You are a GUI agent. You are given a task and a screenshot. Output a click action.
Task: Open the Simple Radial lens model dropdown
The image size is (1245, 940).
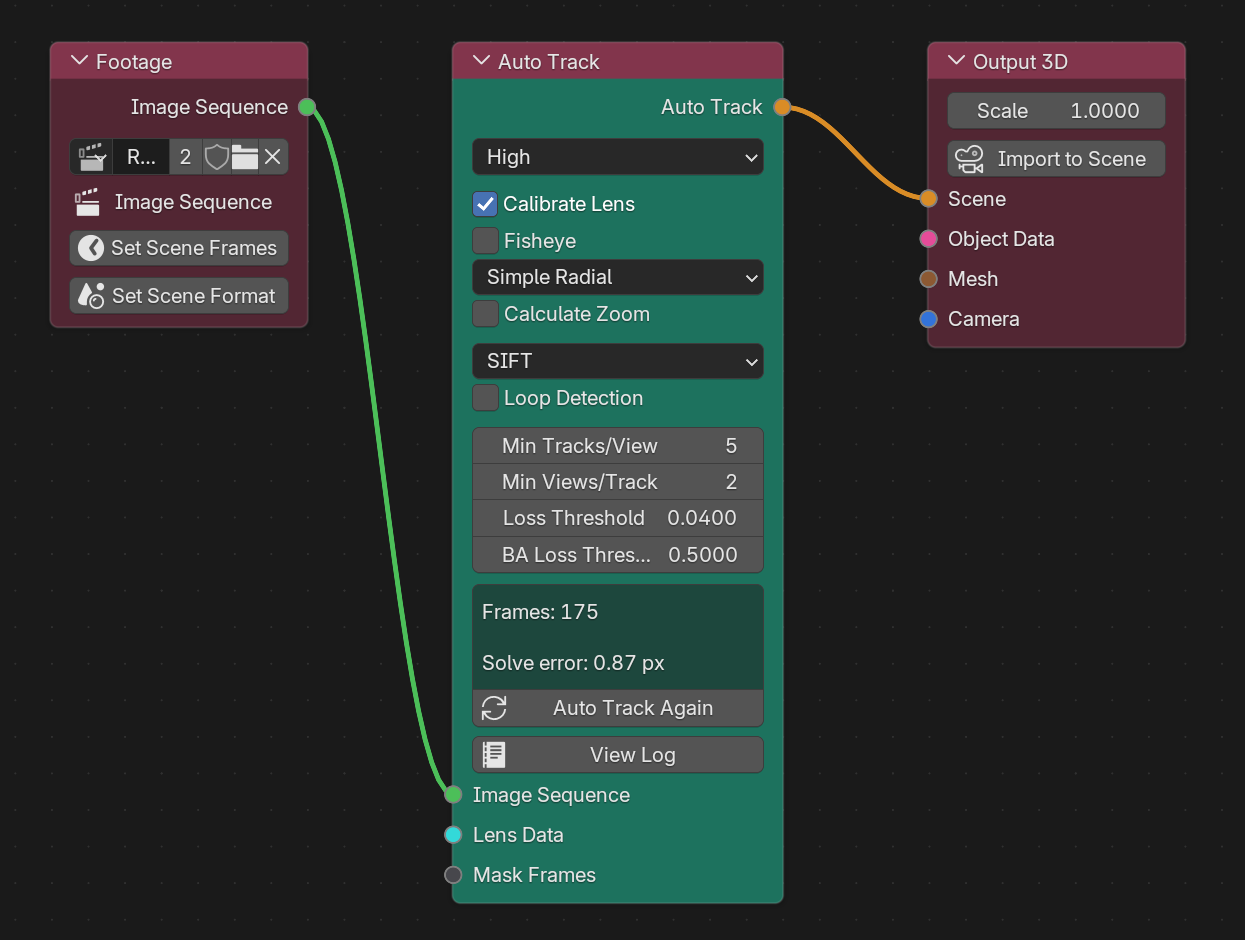tap(618, 277)
